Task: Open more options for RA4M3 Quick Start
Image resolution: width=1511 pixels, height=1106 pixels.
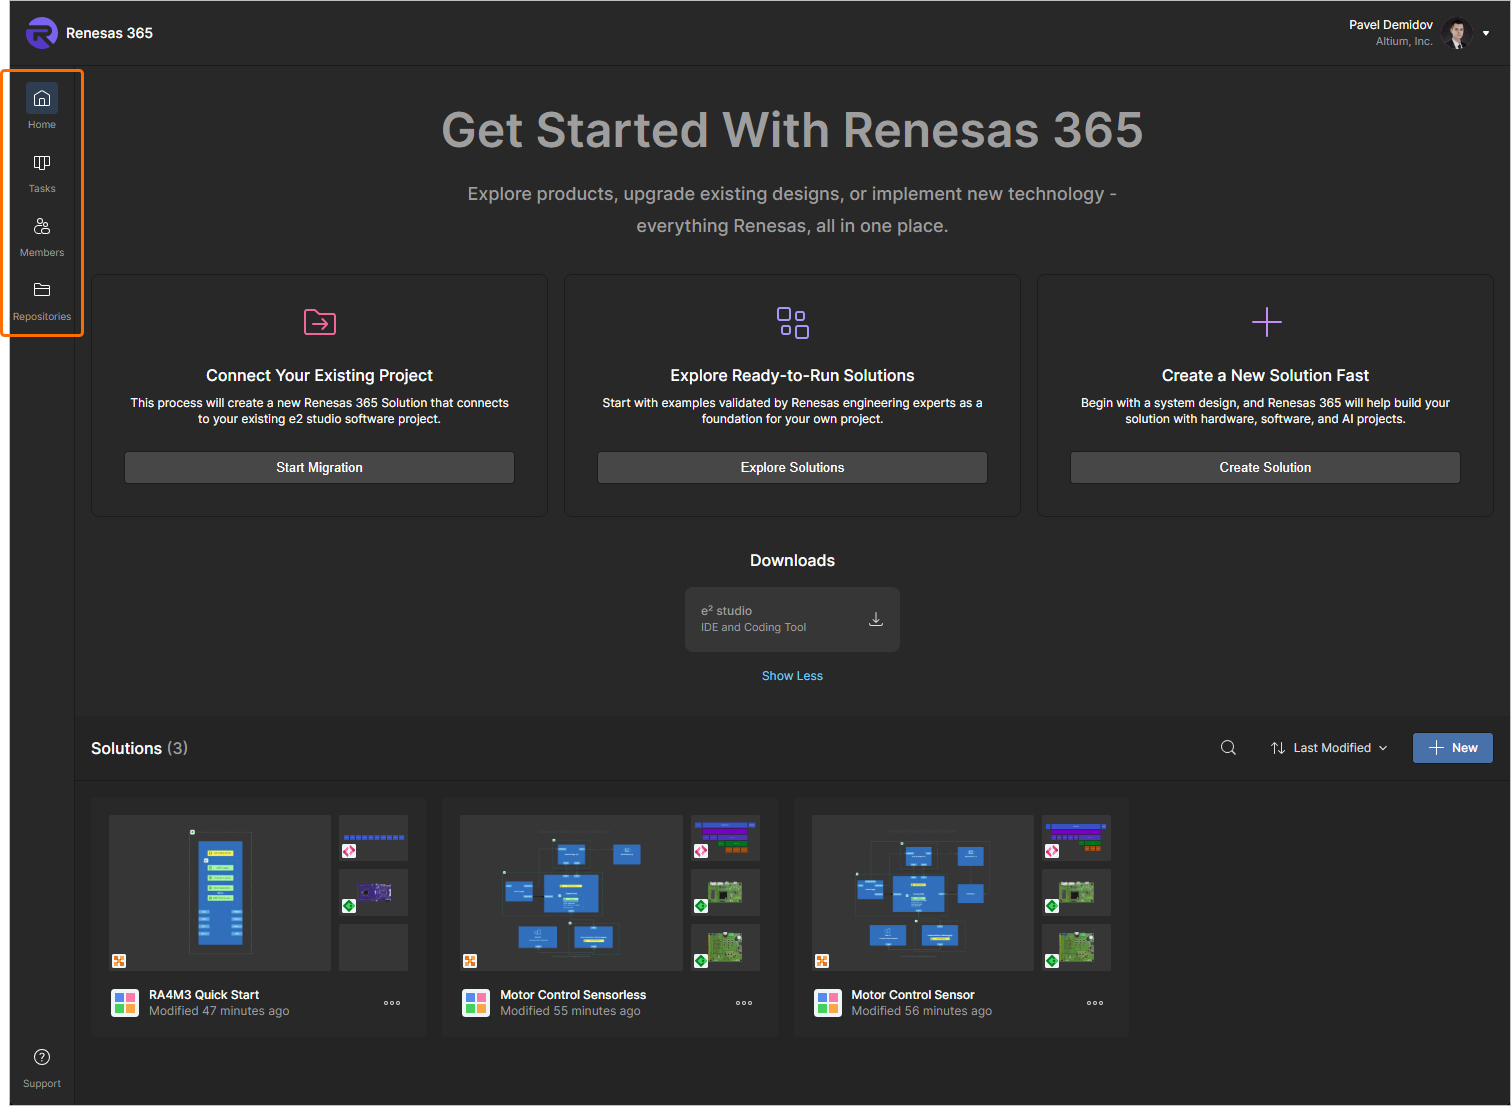Action: 392,1003
